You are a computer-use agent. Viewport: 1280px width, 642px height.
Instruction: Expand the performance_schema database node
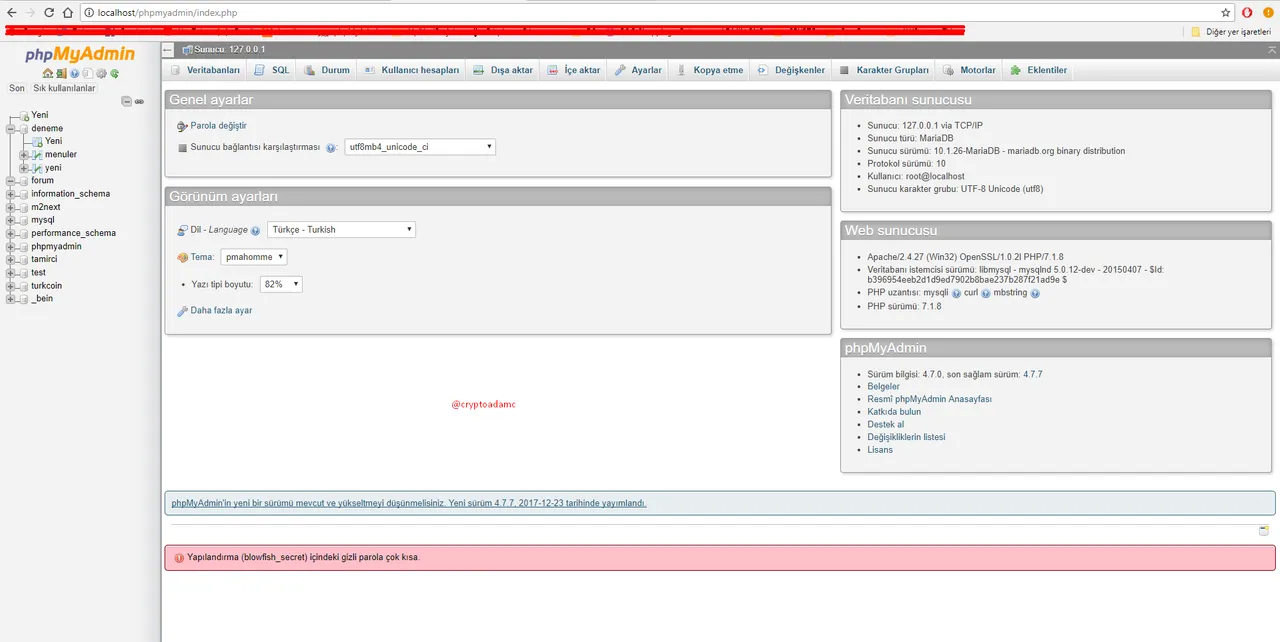[10, 233]
